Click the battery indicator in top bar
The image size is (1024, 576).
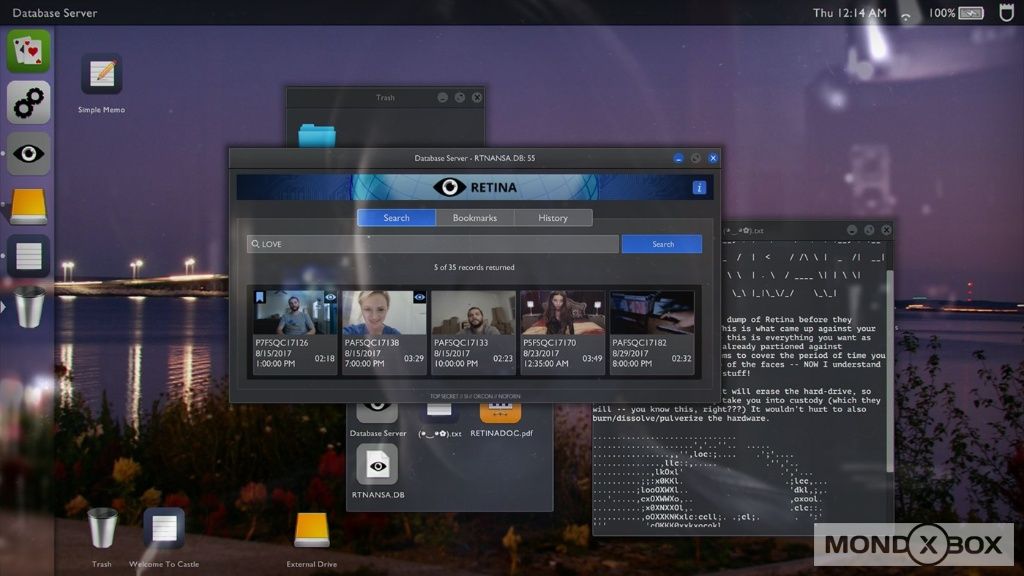[x=970, y=13]
